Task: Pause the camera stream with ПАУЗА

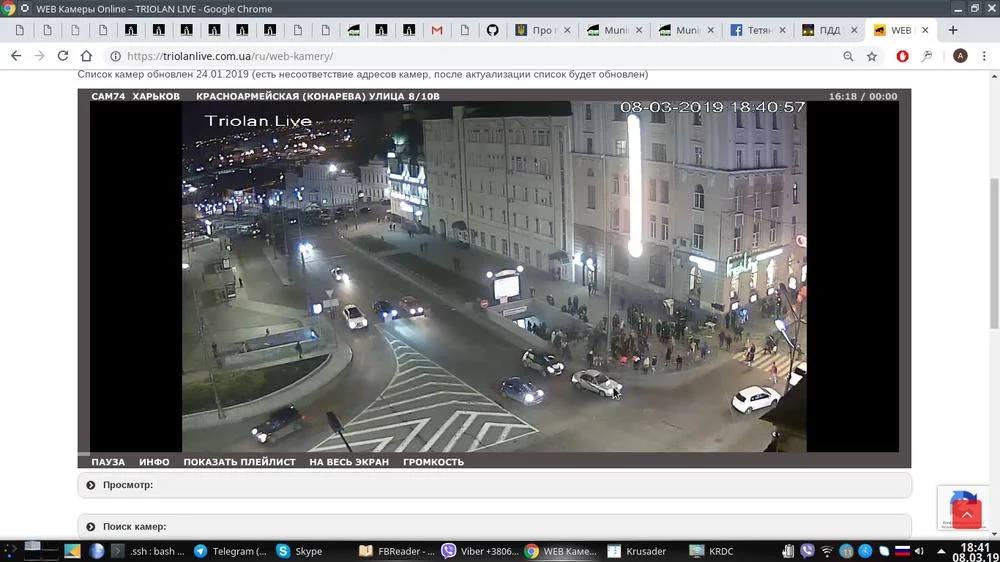Action: click(108, 462)
